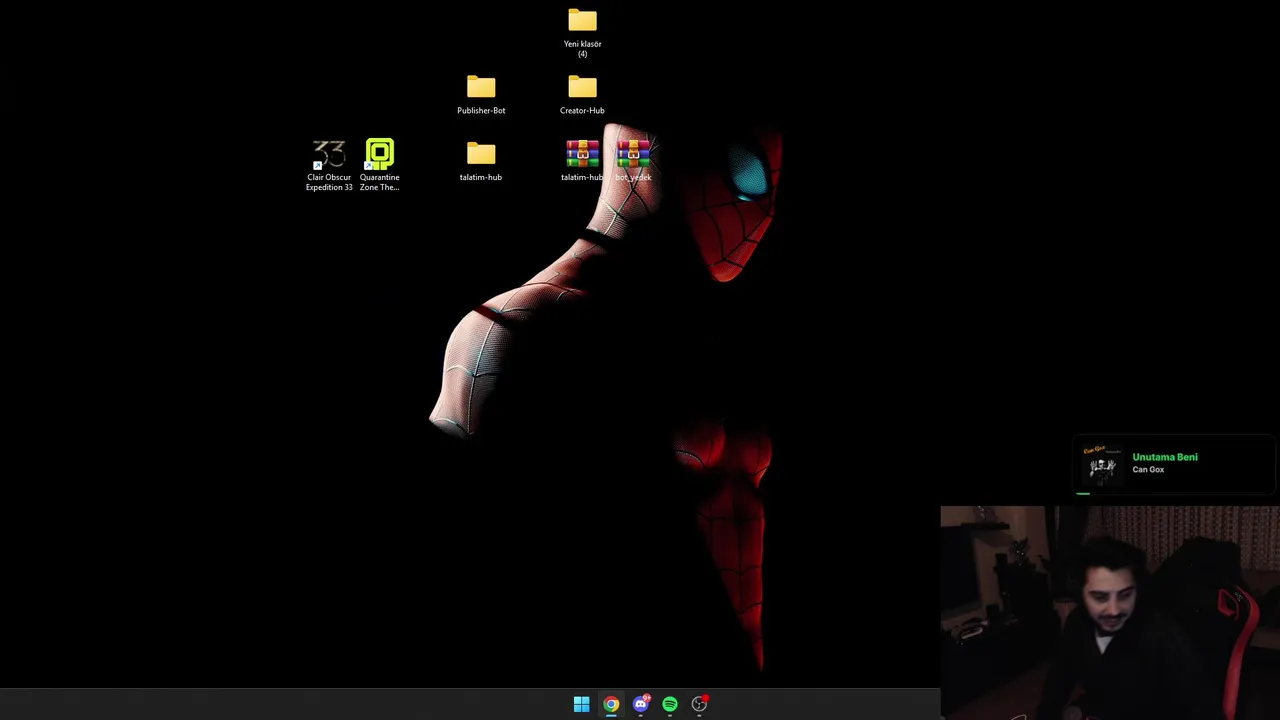Open the Windows Start menu
This screenshot has height=720, width=1280.
(x=581, y=704)
